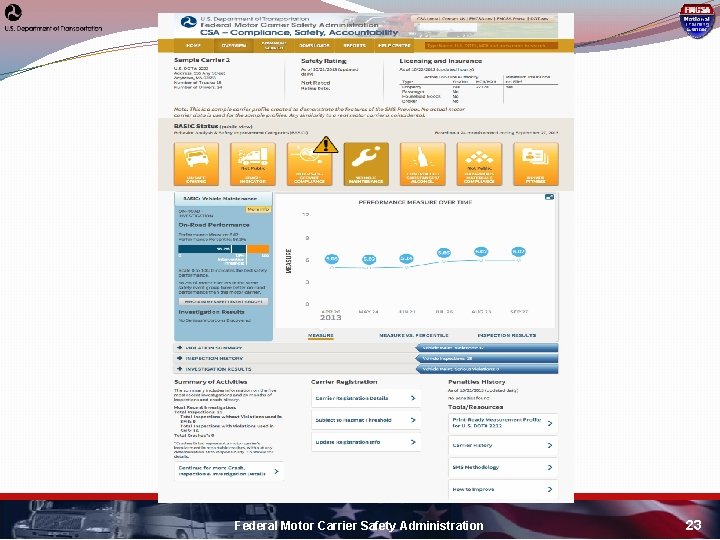Open the Carrier History link
Viewport: 720px width, 540px height.
point(503,445)
